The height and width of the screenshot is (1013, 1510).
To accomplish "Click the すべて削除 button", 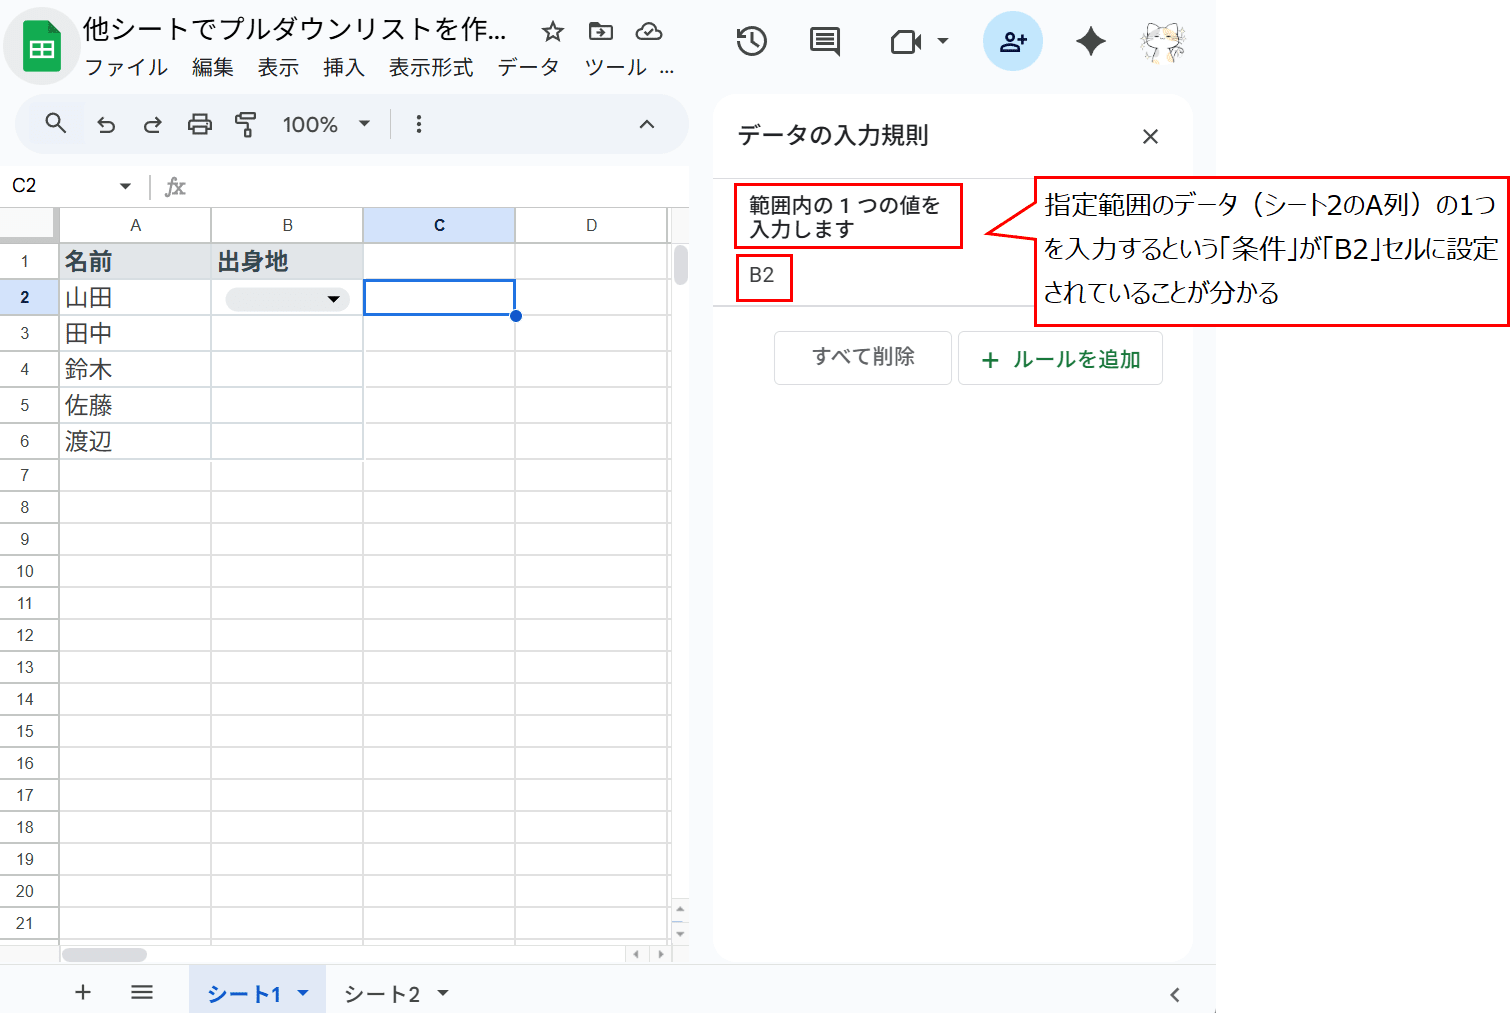I will 862,358.
